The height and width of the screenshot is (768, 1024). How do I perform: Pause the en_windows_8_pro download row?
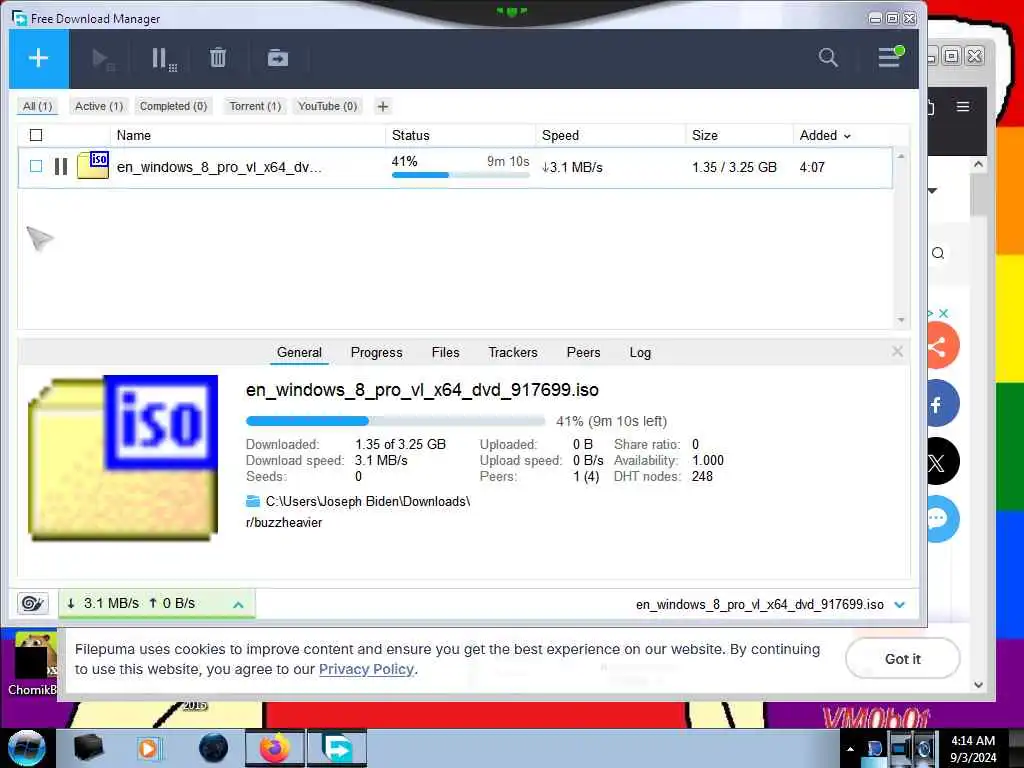tap(61, 167)
